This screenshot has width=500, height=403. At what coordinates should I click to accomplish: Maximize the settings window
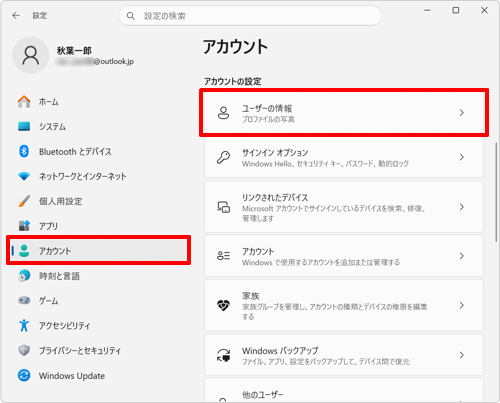coord(456,10)
